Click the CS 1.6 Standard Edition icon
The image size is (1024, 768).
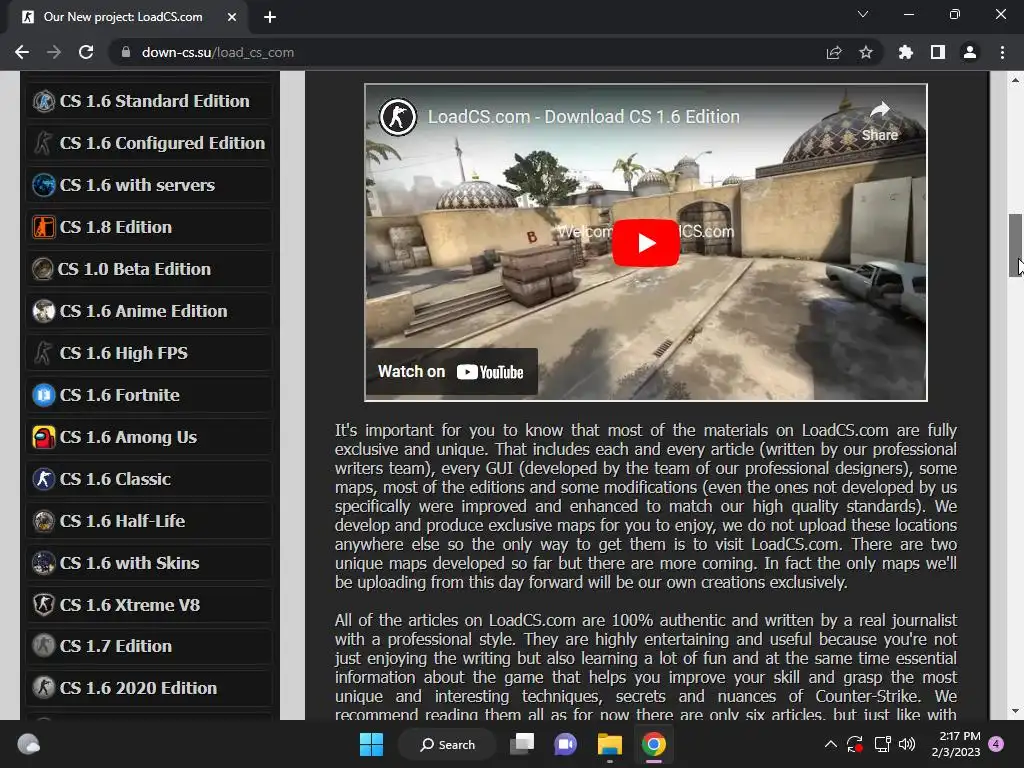point(44,101)
